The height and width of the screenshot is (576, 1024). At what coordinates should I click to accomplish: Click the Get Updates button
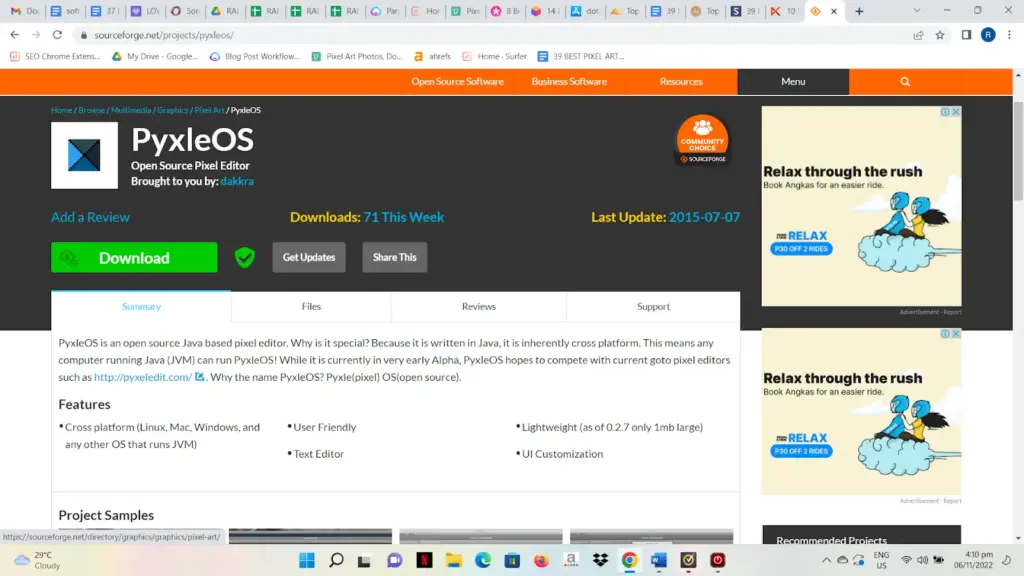point(309,257)
